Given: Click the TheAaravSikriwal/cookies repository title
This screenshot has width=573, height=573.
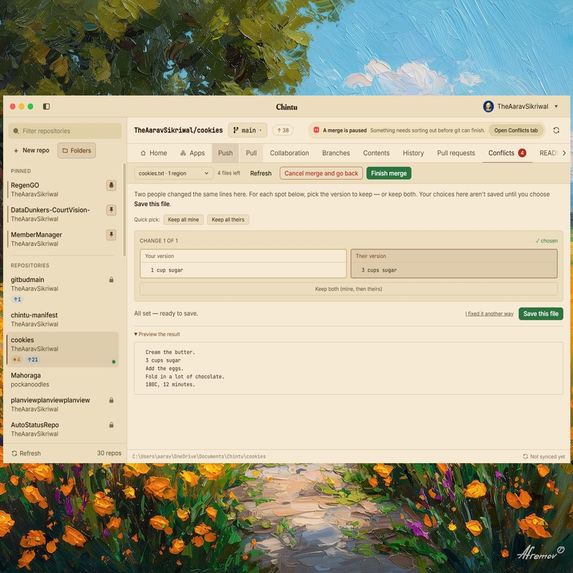Looking at the screenshot, I should (x=178, y=130).
